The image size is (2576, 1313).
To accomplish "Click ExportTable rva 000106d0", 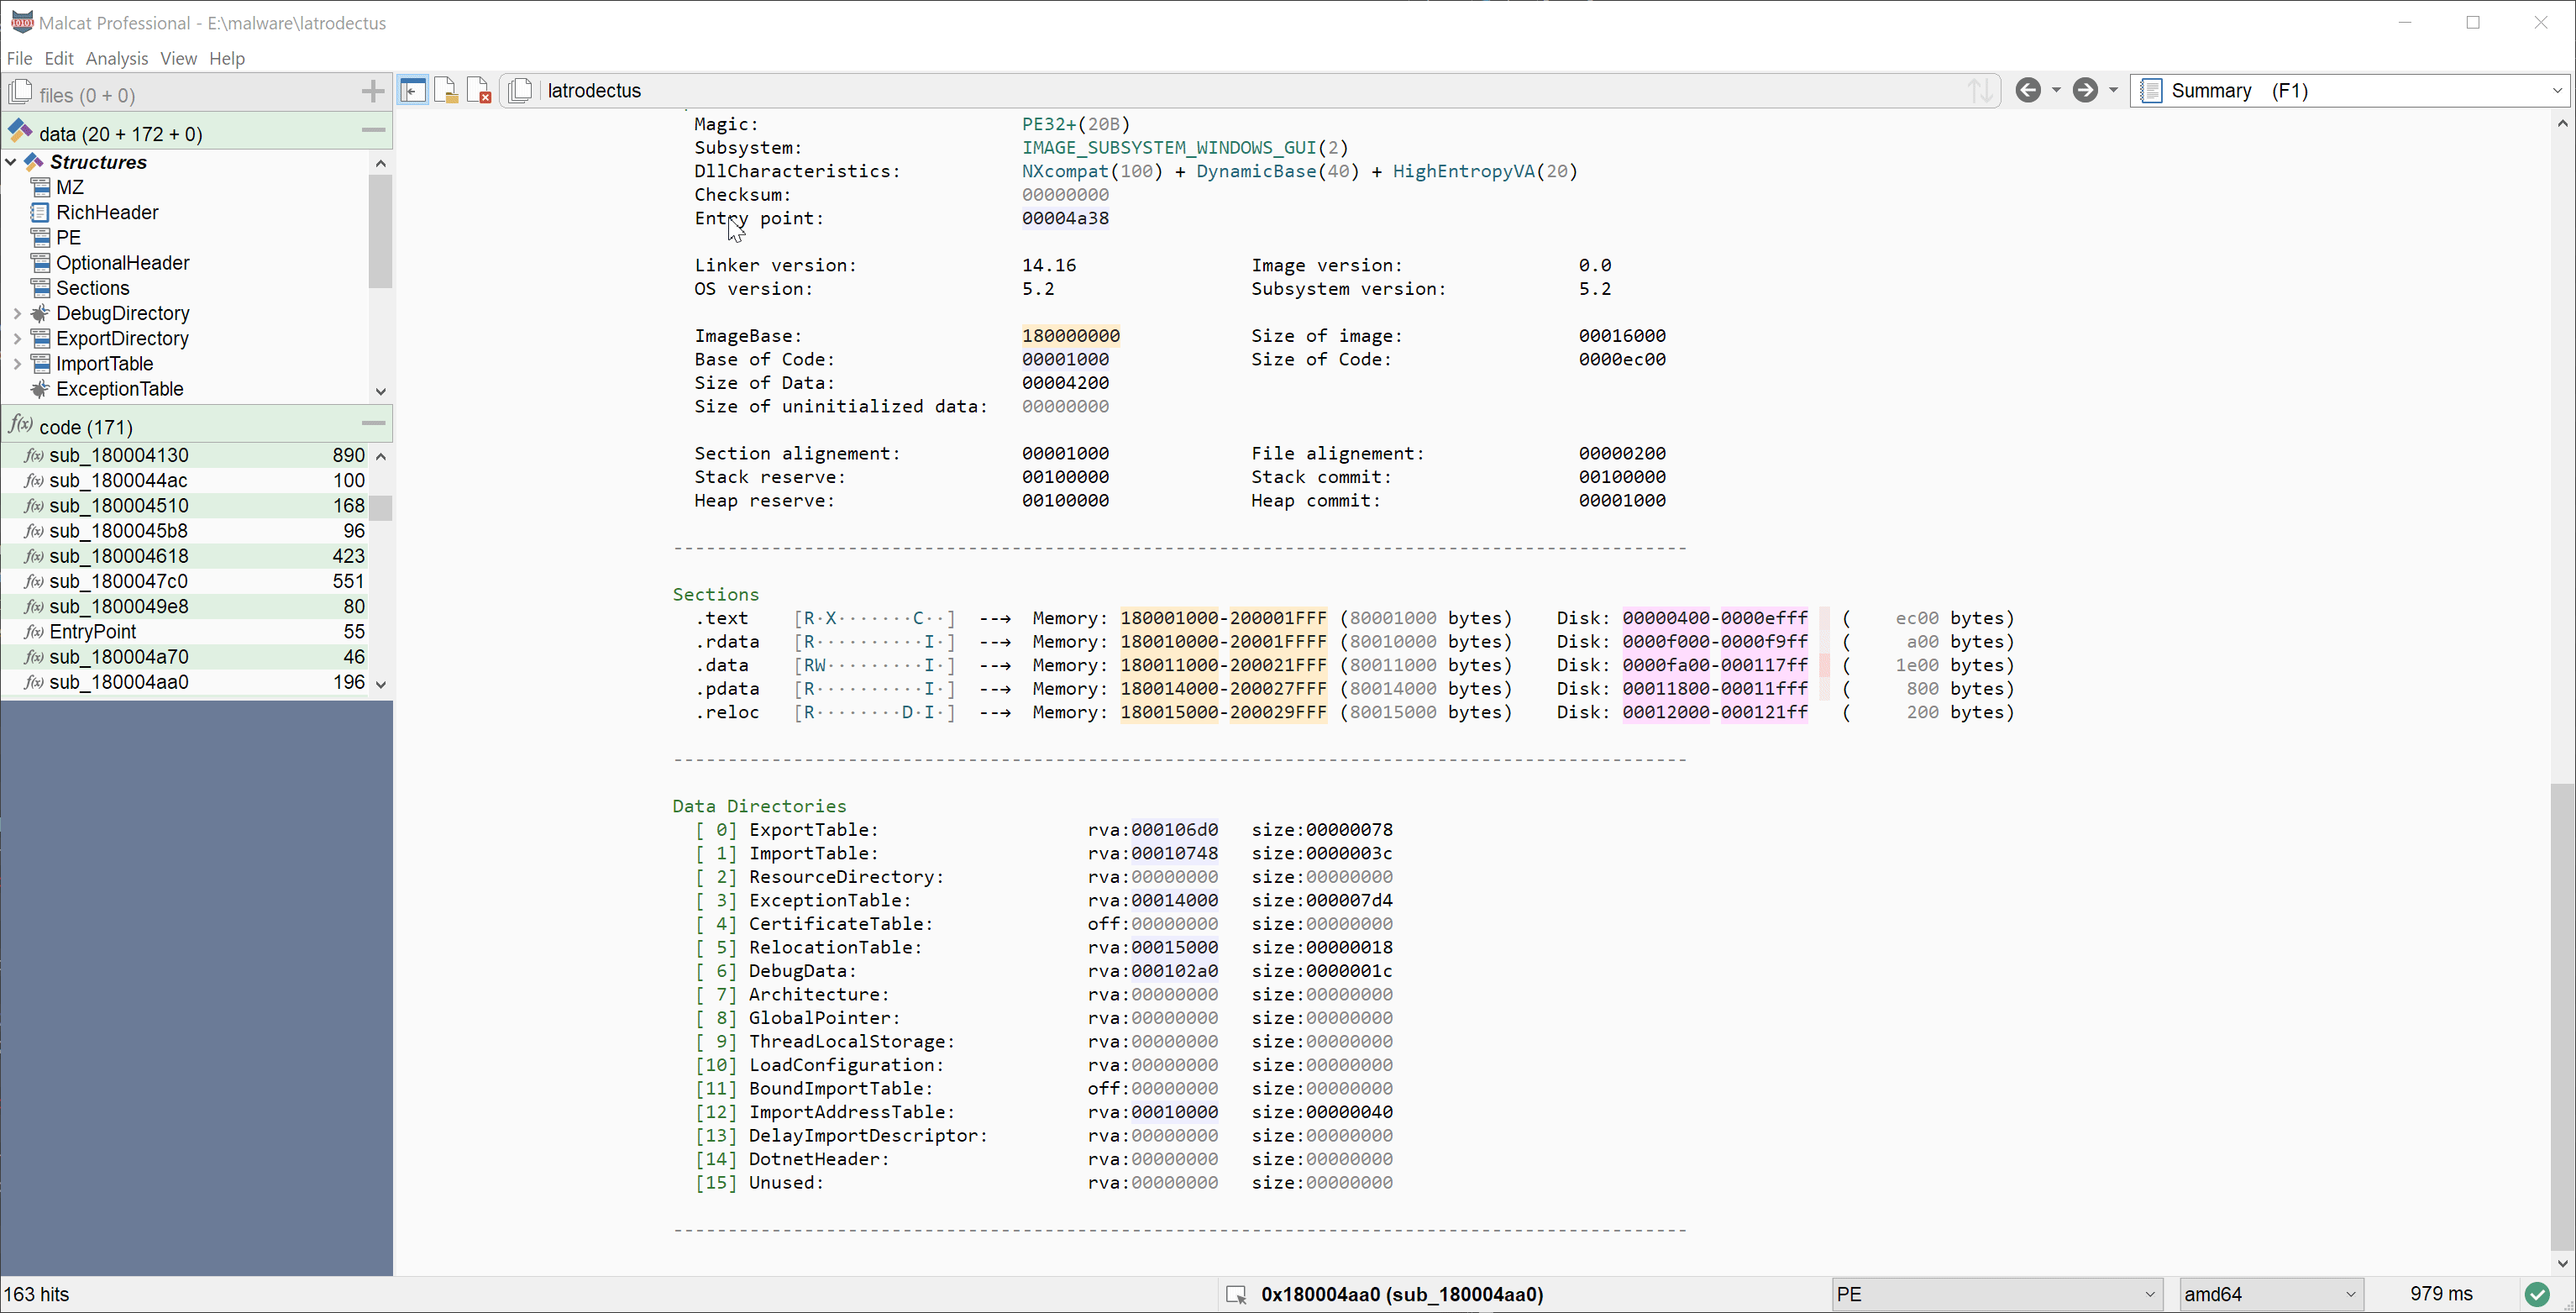I will 1175,830.
